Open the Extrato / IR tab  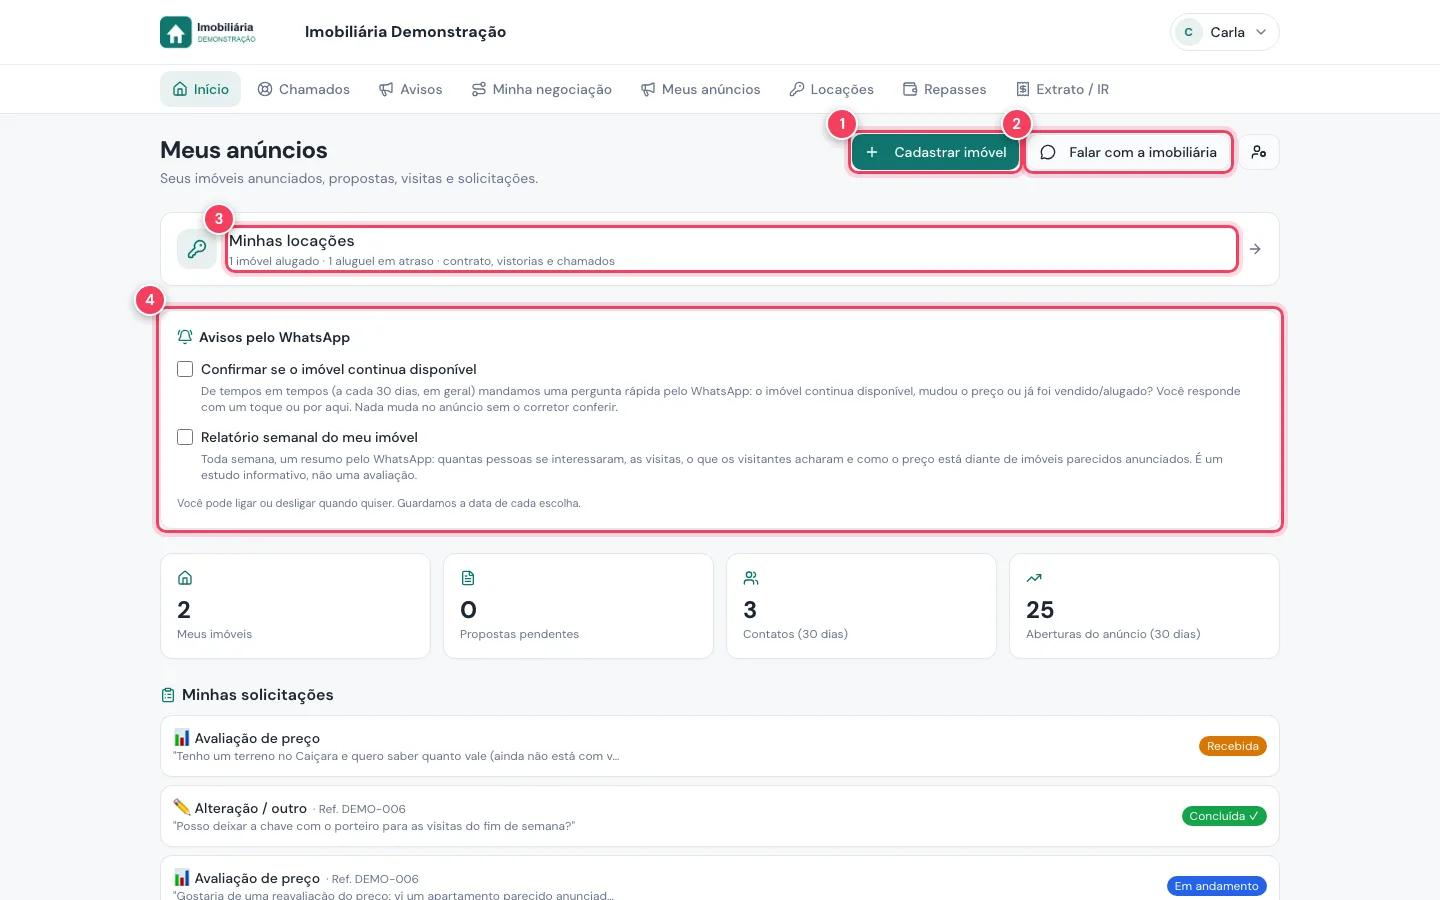coord(1062,89)
